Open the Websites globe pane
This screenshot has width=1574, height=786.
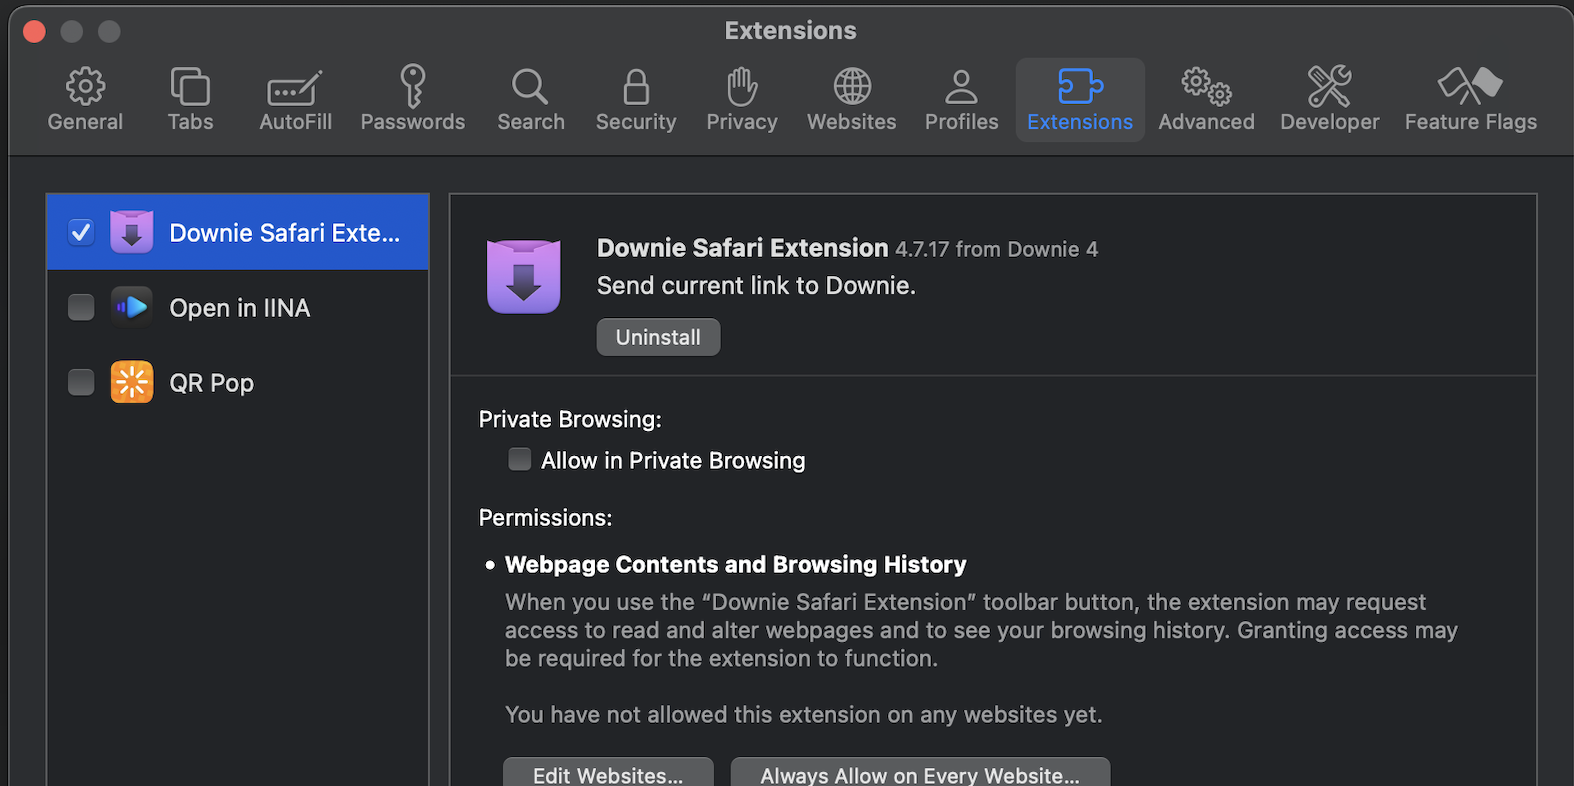pos(852,99)
